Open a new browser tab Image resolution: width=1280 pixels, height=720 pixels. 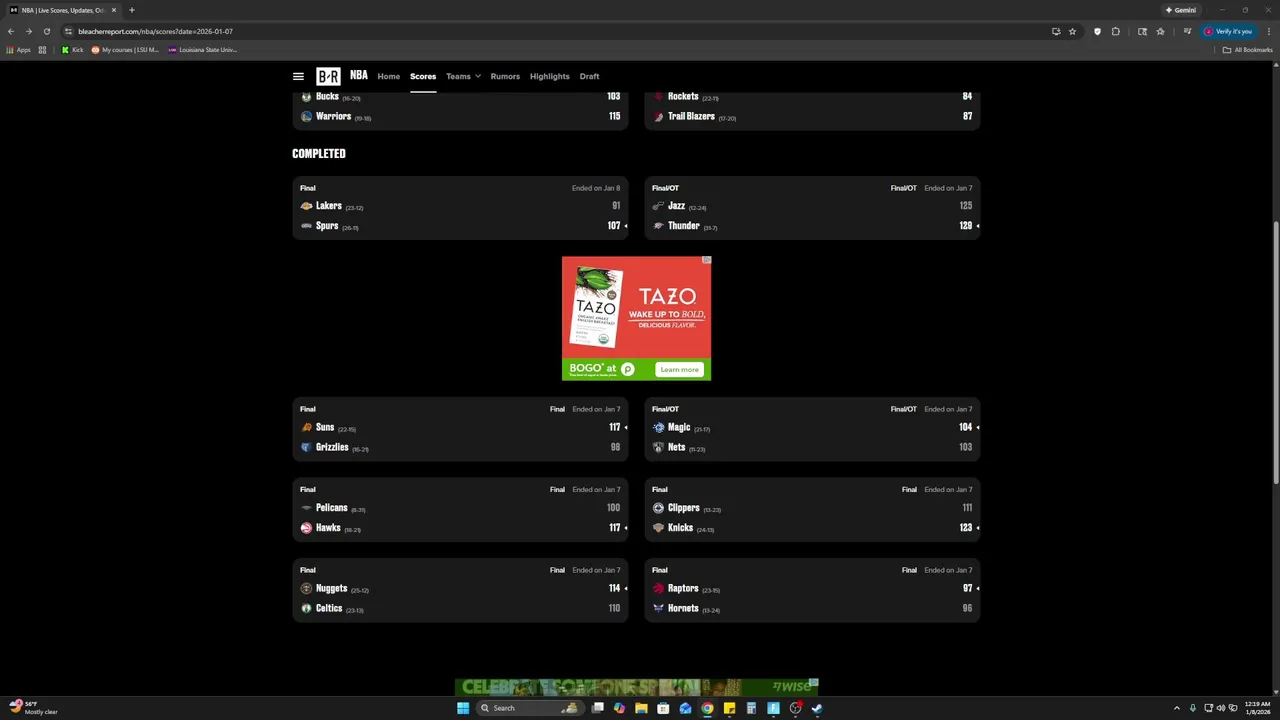(x=131, y=10)
